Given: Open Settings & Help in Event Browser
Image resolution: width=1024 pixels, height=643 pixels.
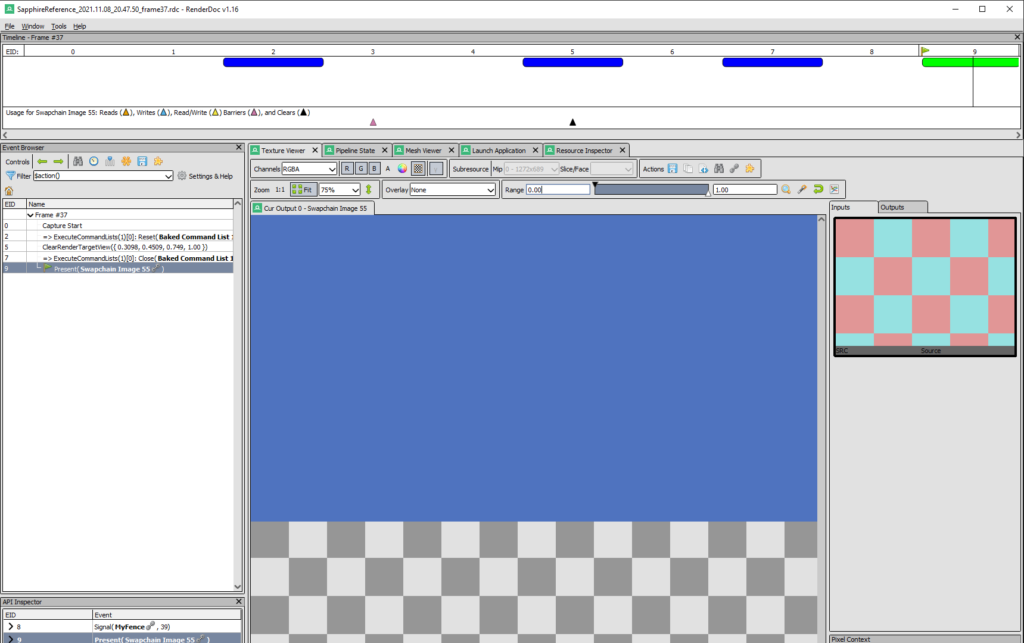Looking at the screenshot, I should pos(204,176).
